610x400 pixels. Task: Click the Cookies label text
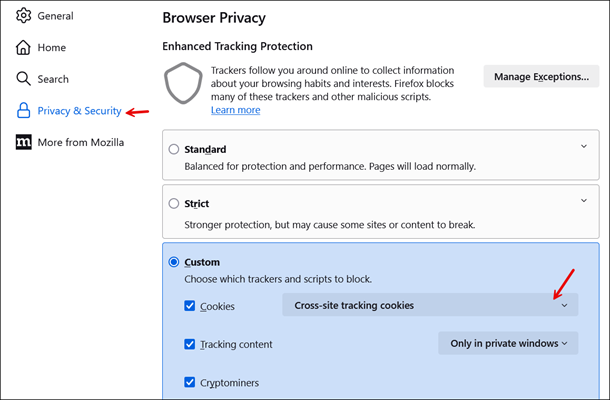tap(217, 307)
